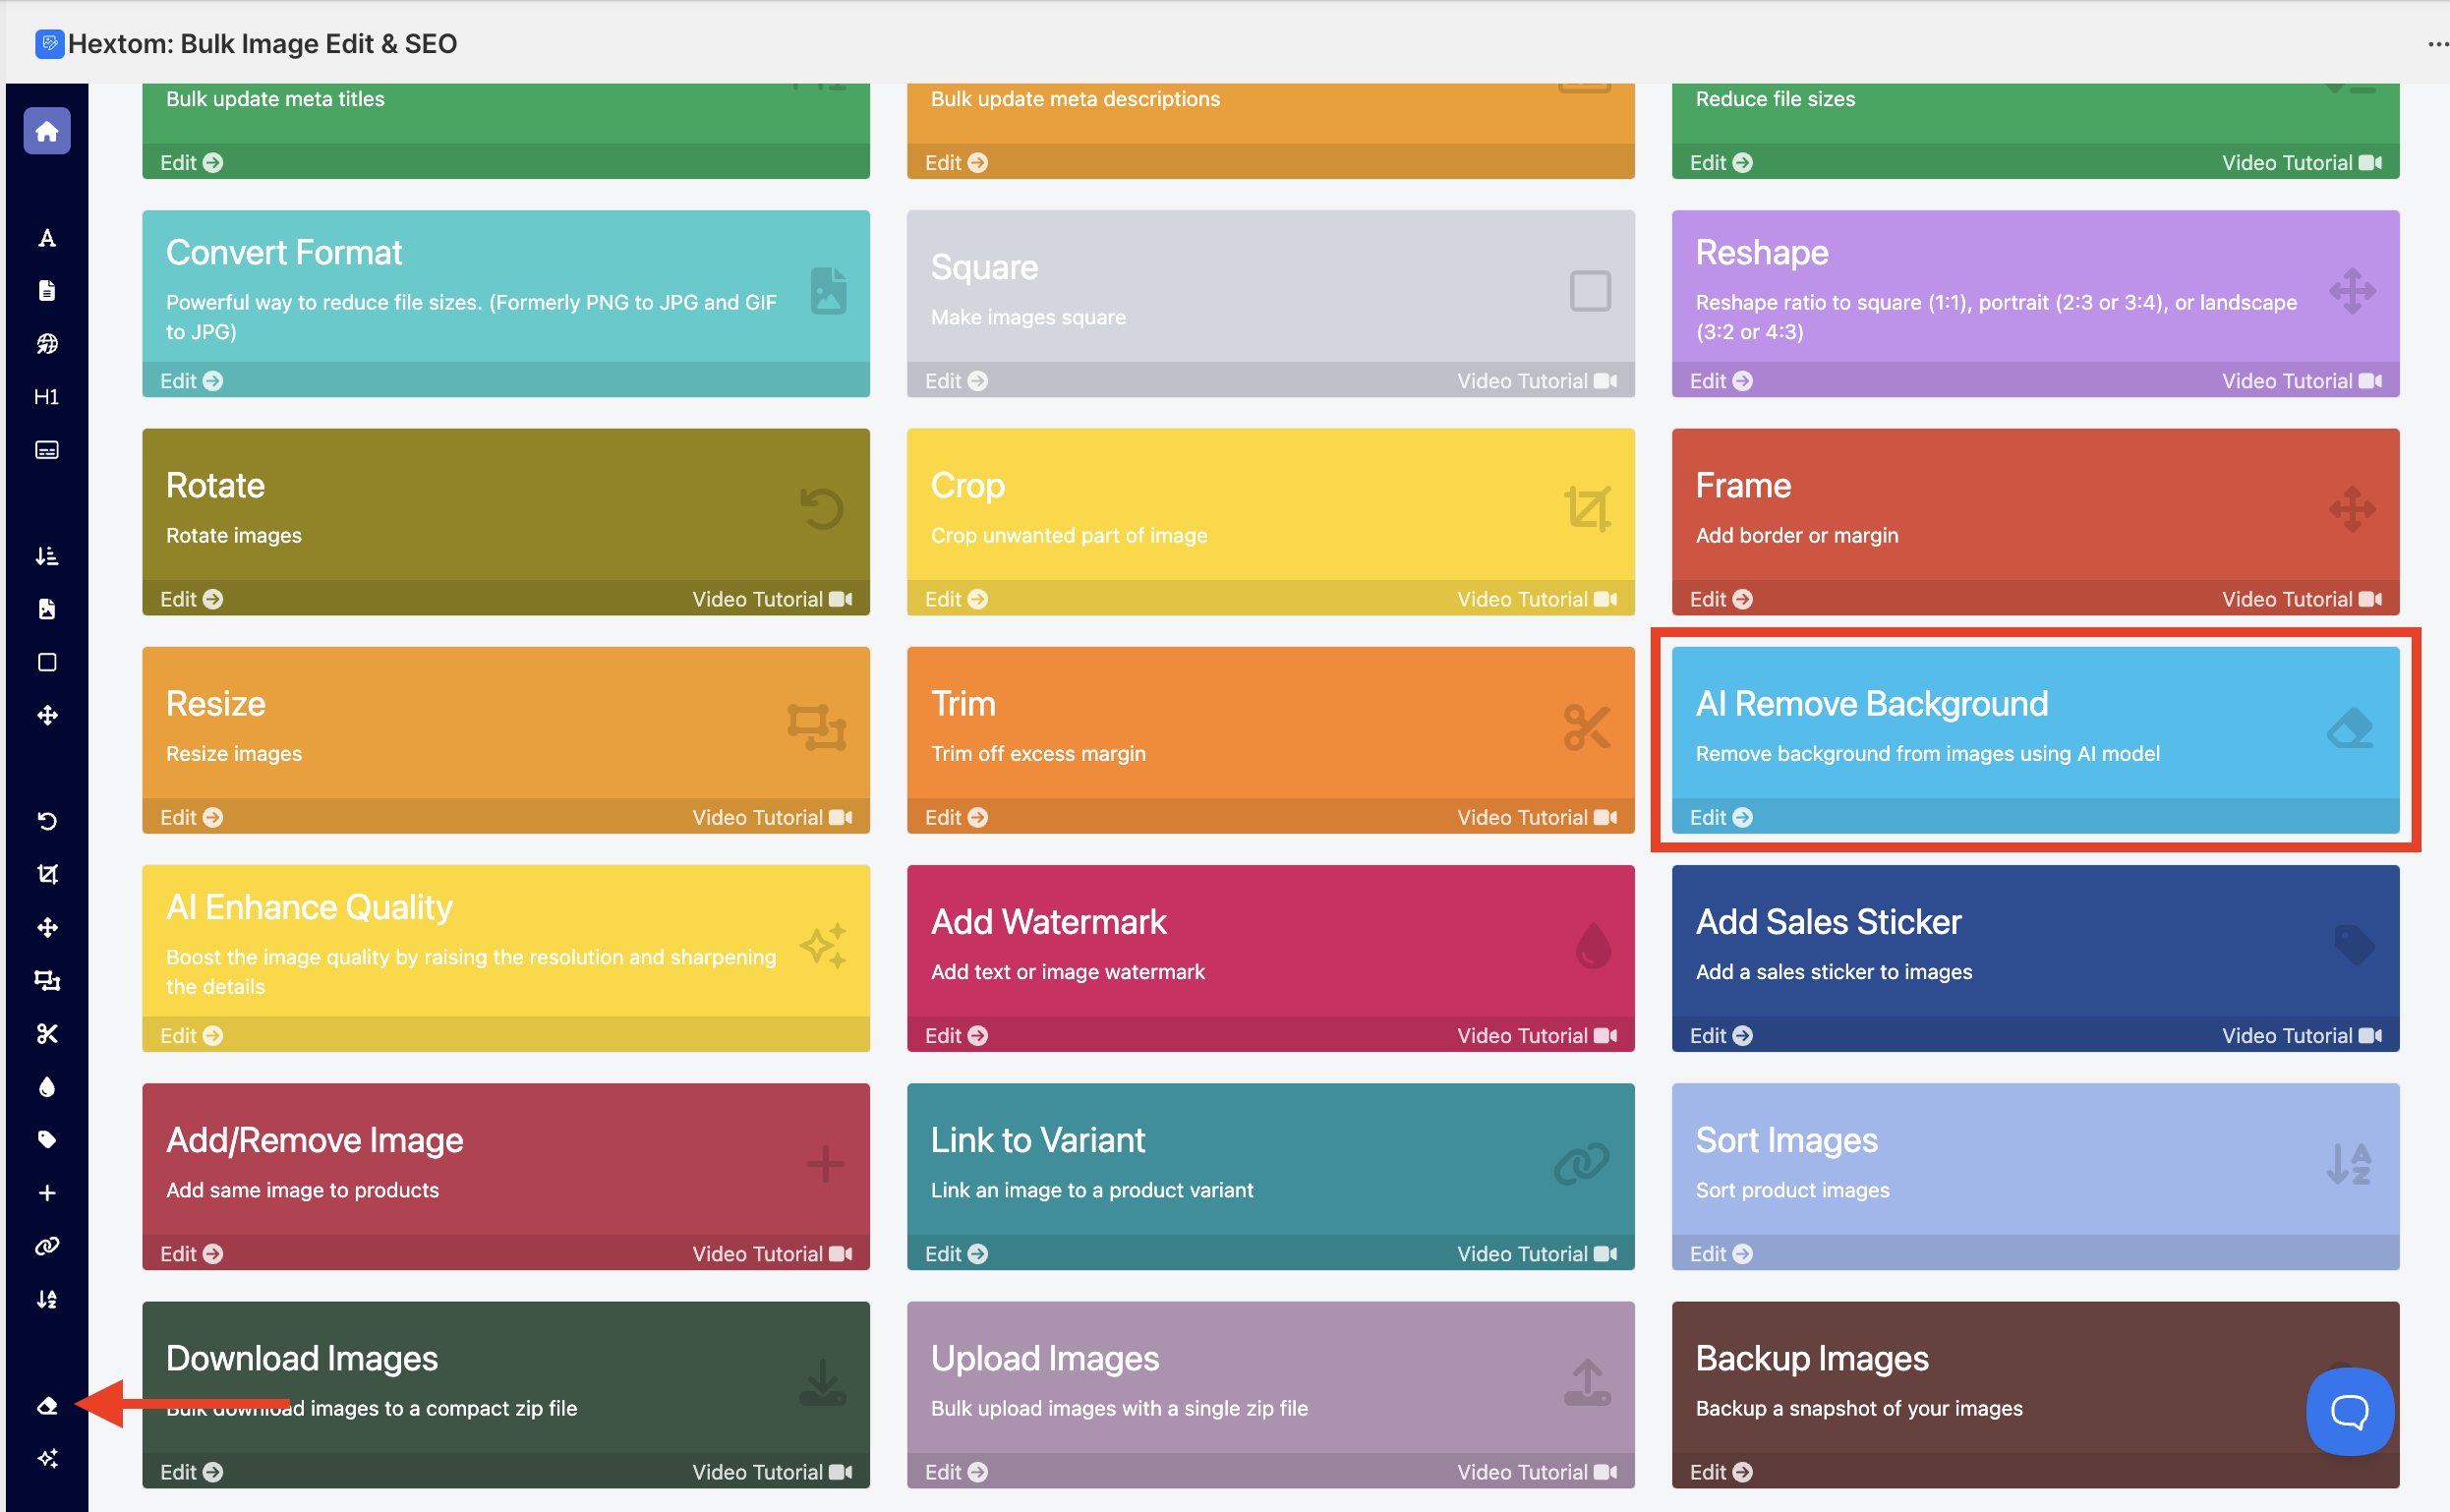This screenshot has width=2450, height=1512.
Task: Open the watermark droplet icon in sidebar
Action: coord(47,1087)
